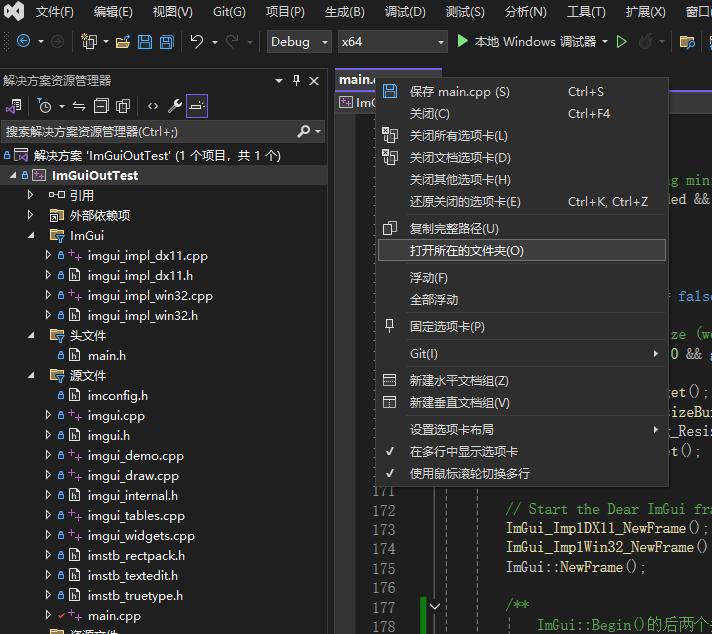The image size is (712, 634).
Task: Choose 关闭所有选项卡(L) menu entry
Action: pos(522,135)
